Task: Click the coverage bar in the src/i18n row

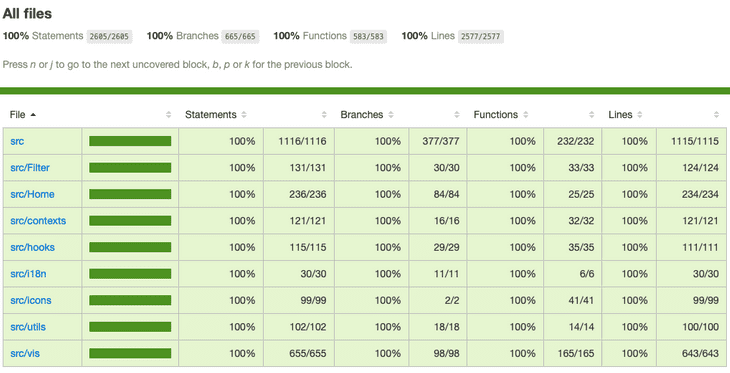Action: pos(130,274)
